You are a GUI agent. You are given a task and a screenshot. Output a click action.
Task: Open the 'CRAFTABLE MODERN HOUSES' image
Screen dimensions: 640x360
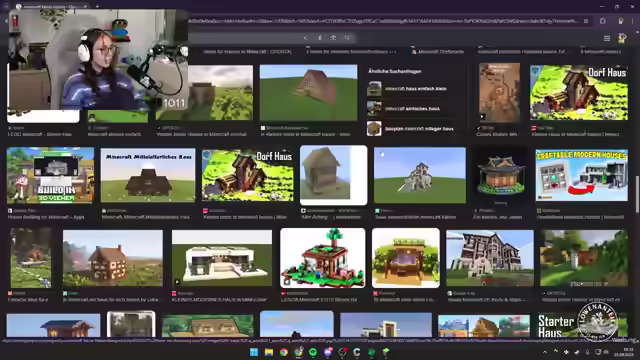tap(582, 175)
